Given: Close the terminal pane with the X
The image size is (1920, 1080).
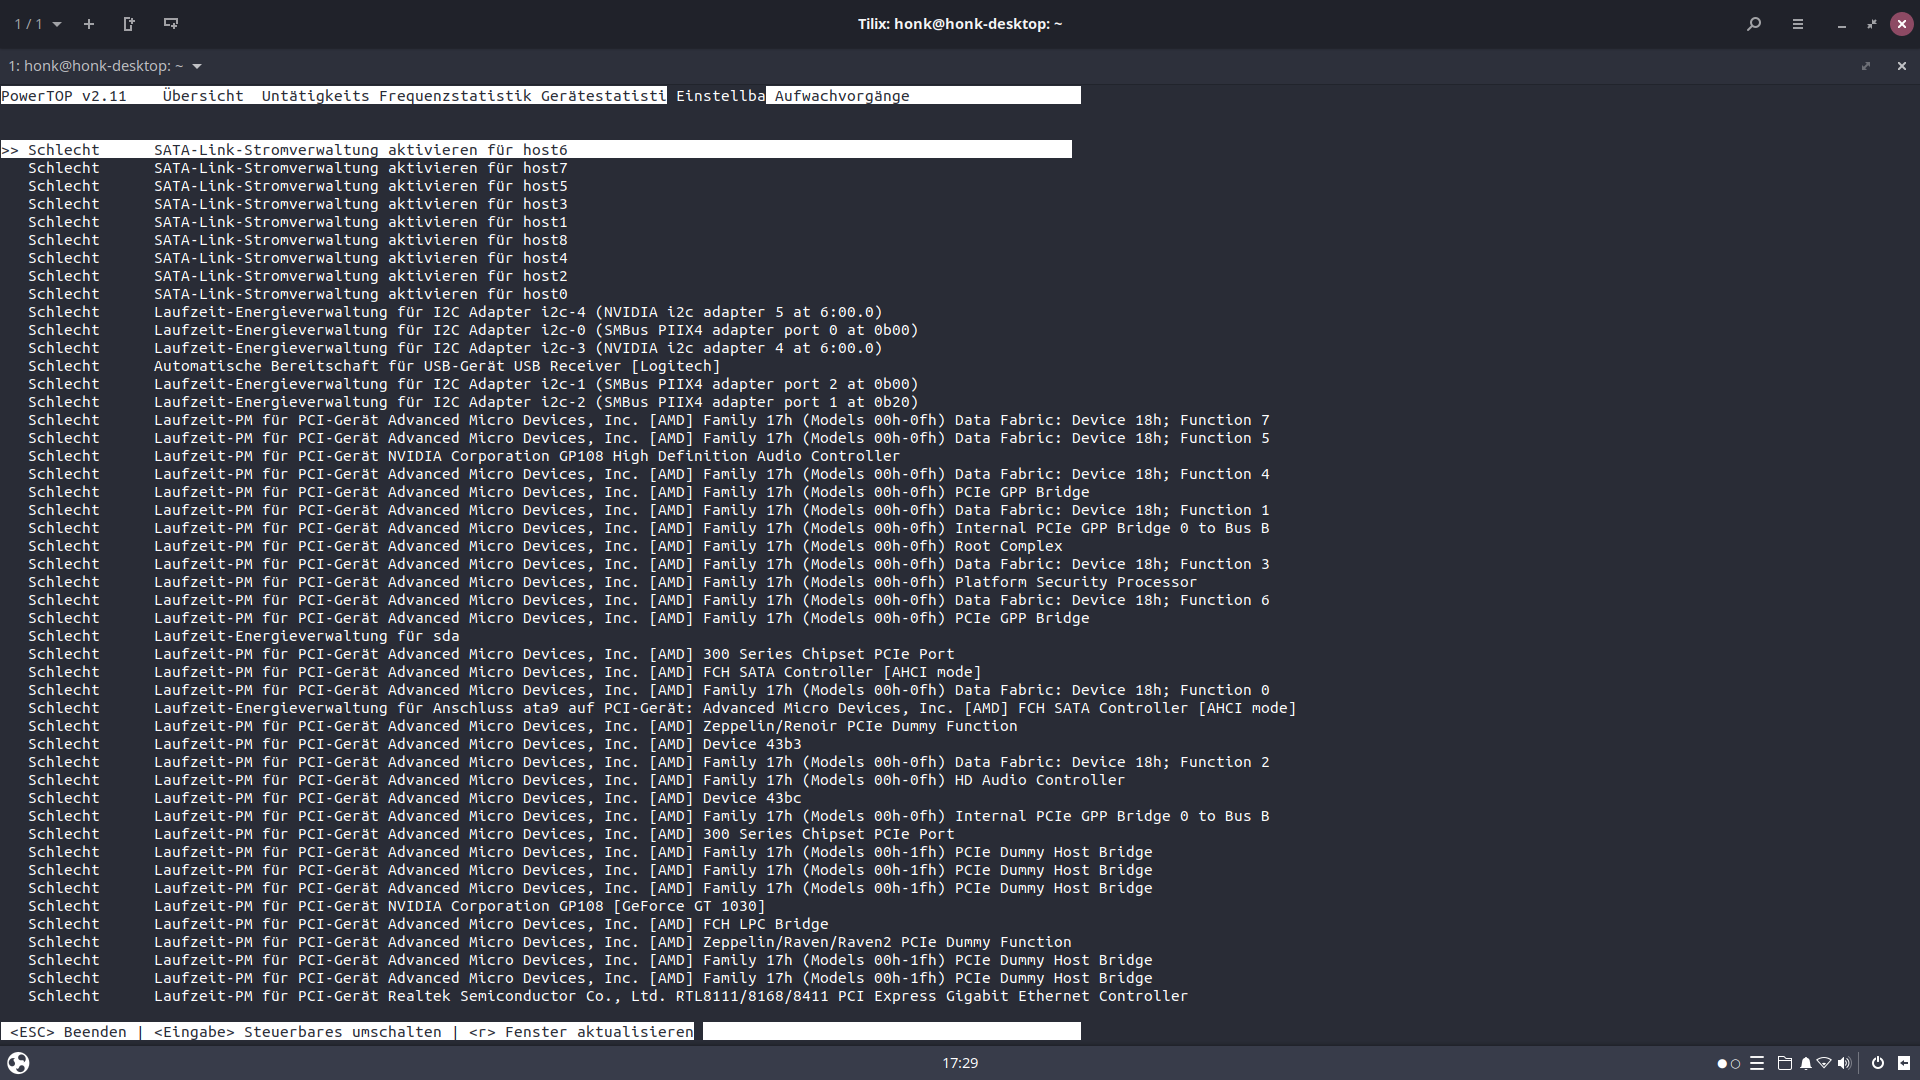Looking at the screenshot, I should 1901,66.
